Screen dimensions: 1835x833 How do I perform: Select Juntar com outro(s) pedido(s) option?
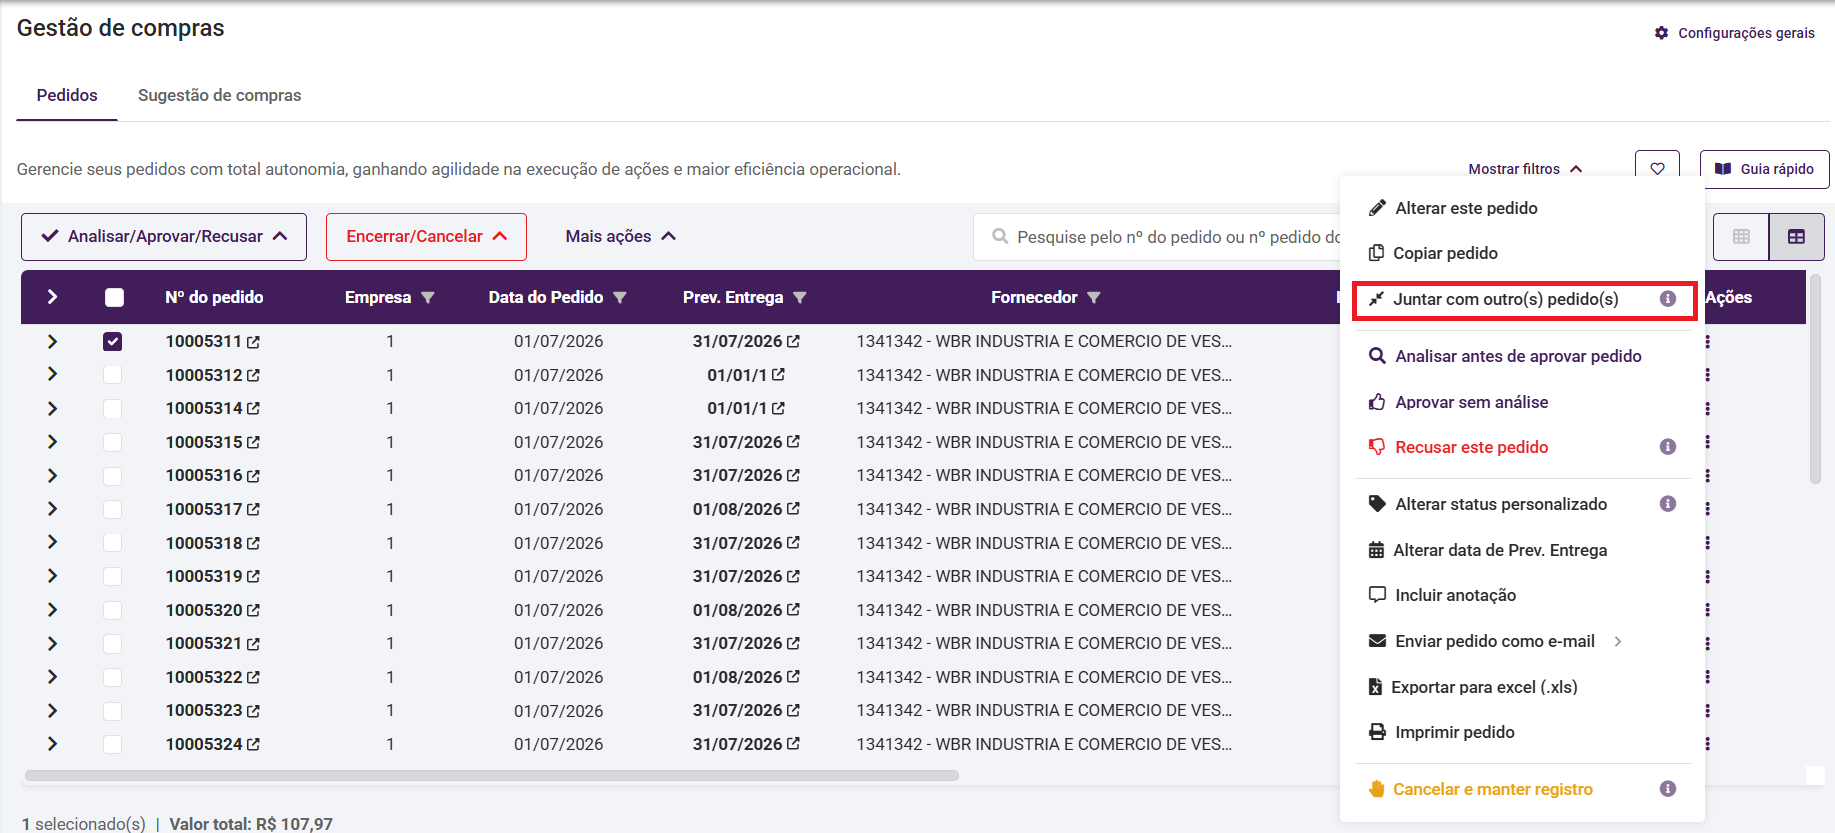click(1524, 300)
